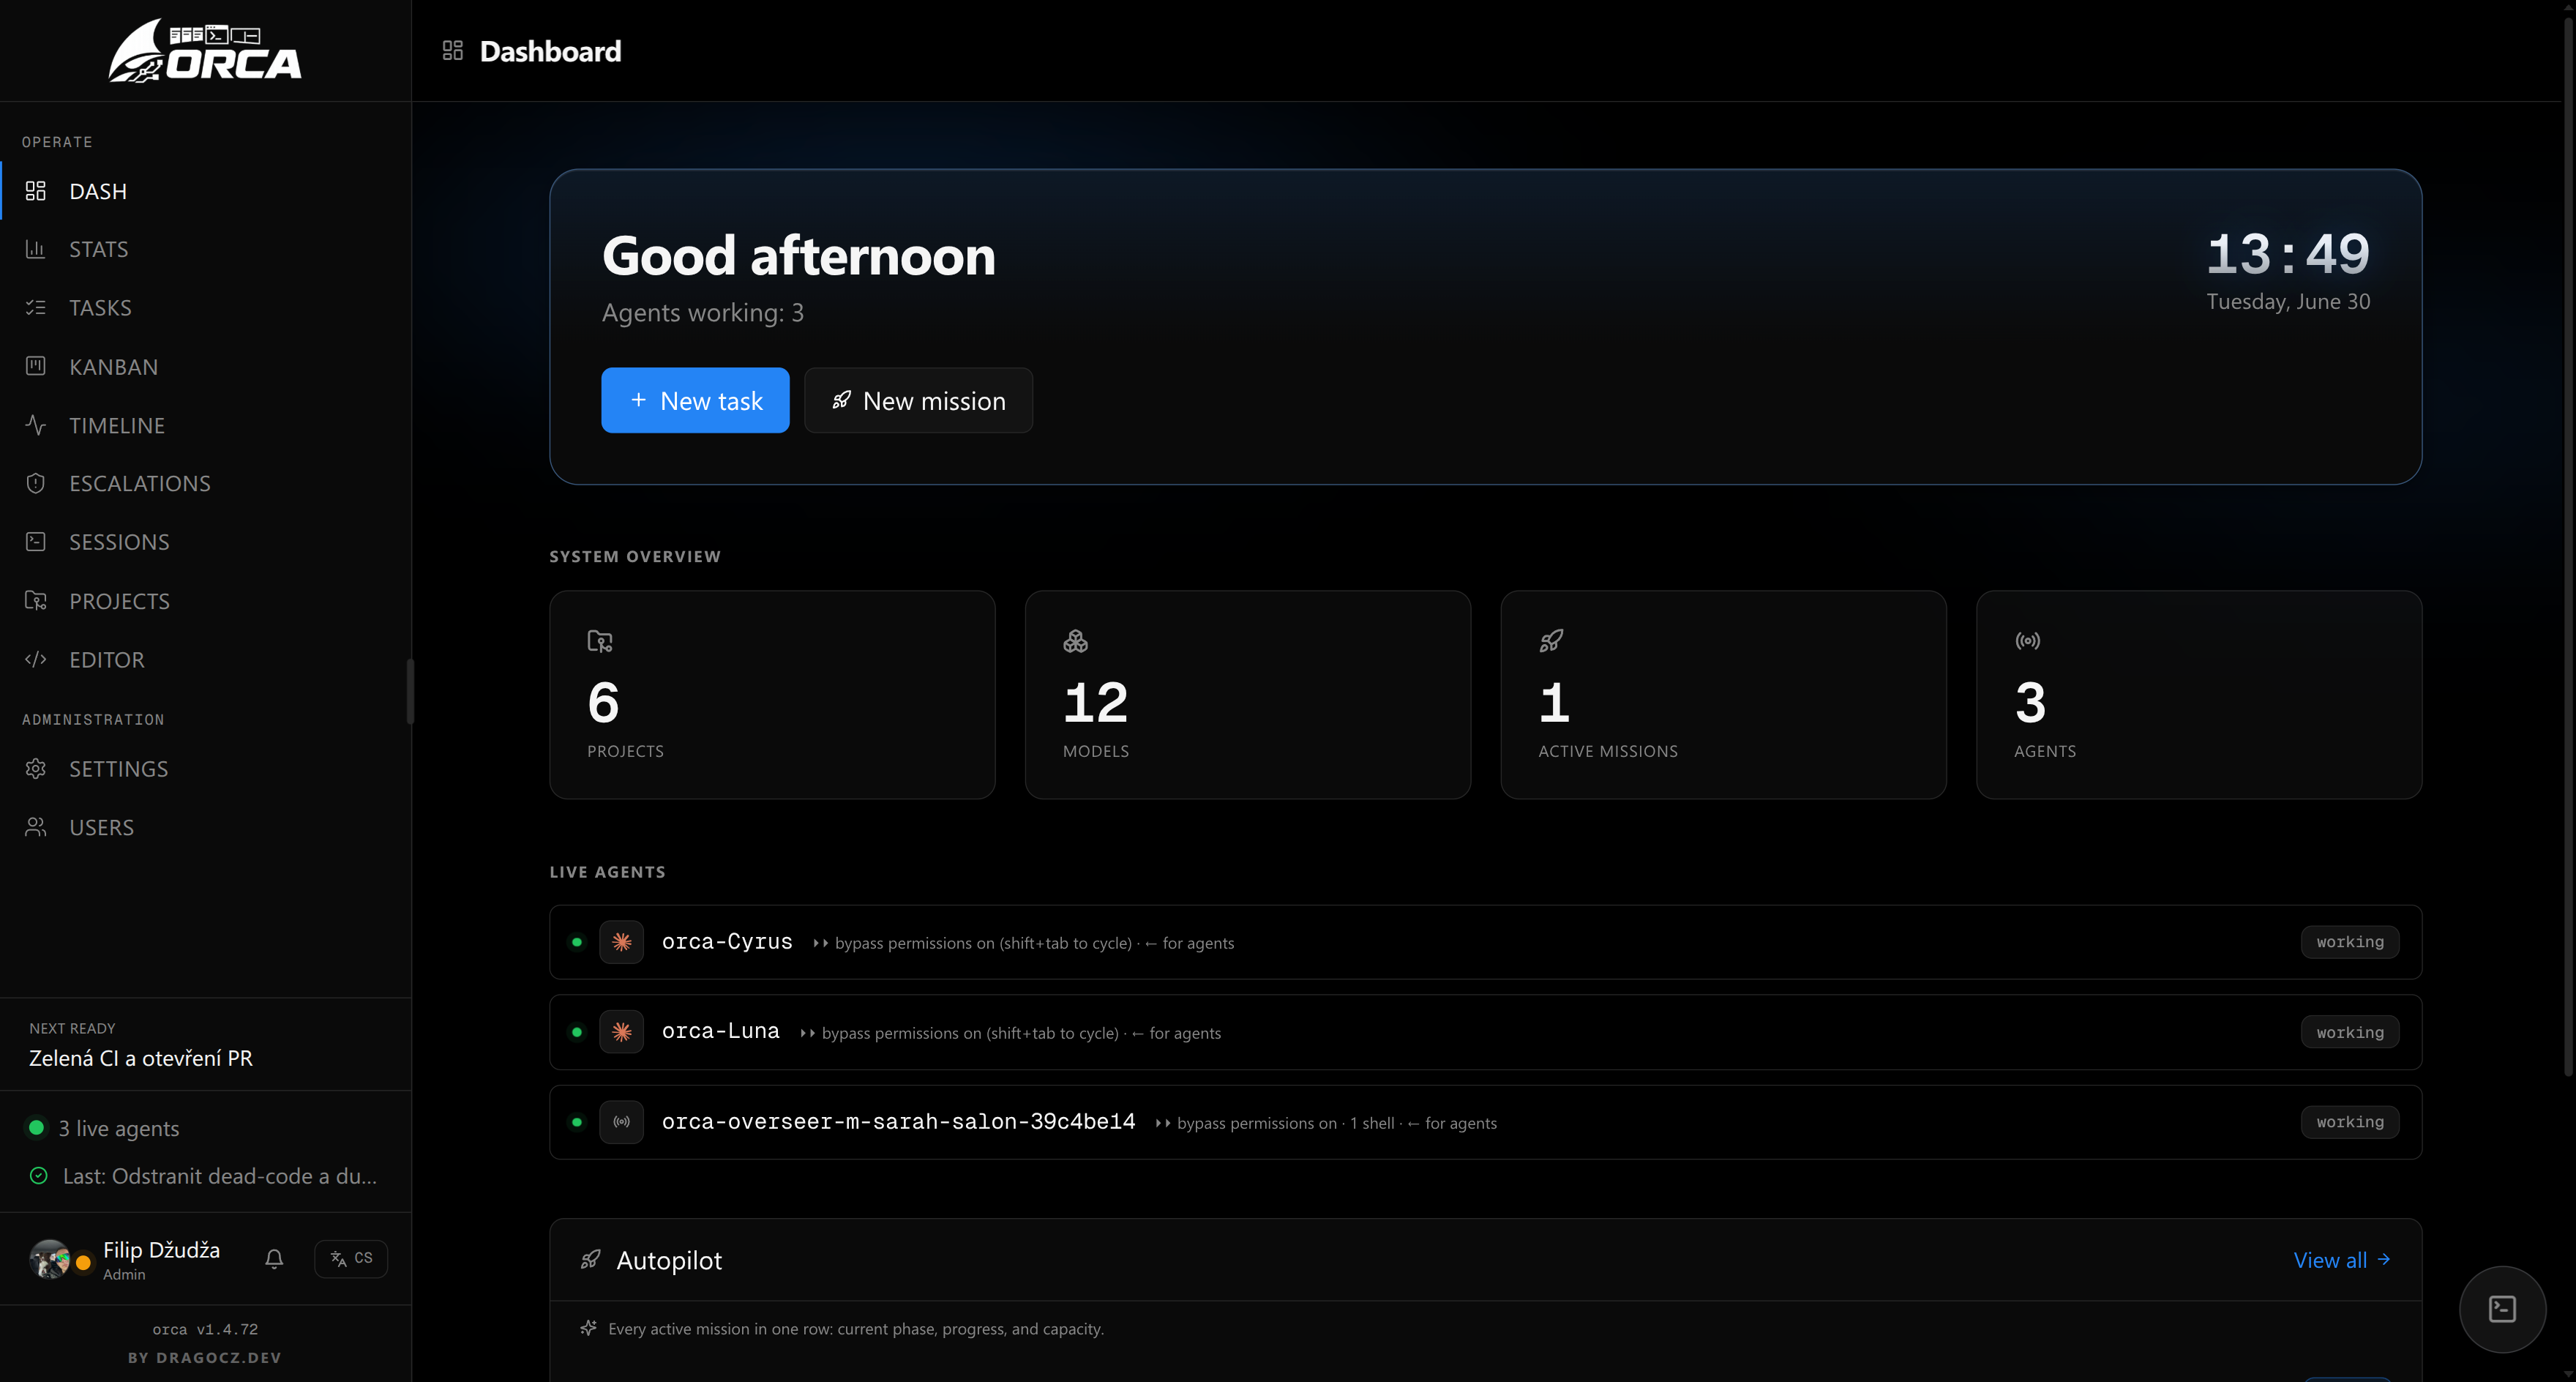Click the USERS people icon
Image resolution: width=2576 pixels, height=1382 pixels.
[x=36, y=827]
